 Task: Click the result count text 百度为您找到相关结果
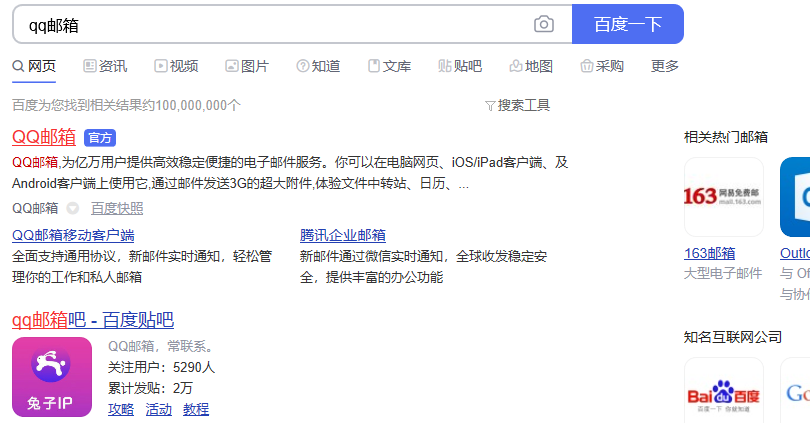click(127, 105)
